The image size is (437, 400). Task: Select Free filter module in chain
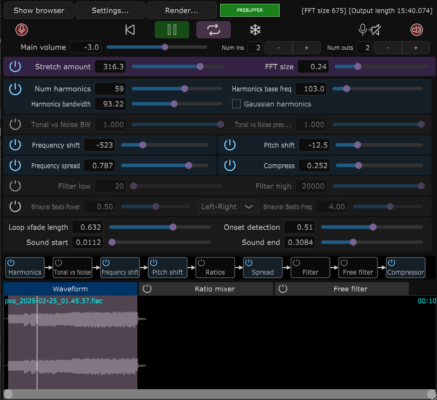click(x=358, y=268)
